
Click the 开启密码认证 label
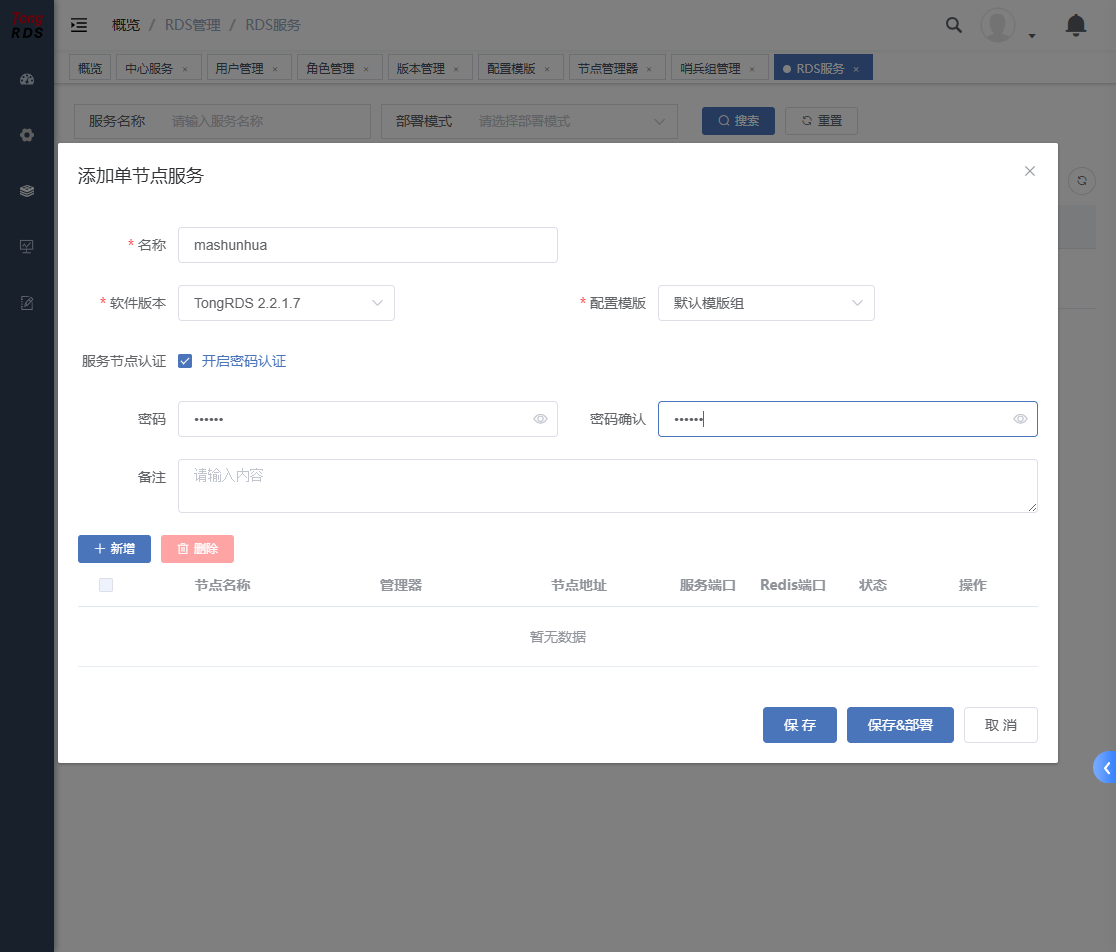[x=243, y=361]
